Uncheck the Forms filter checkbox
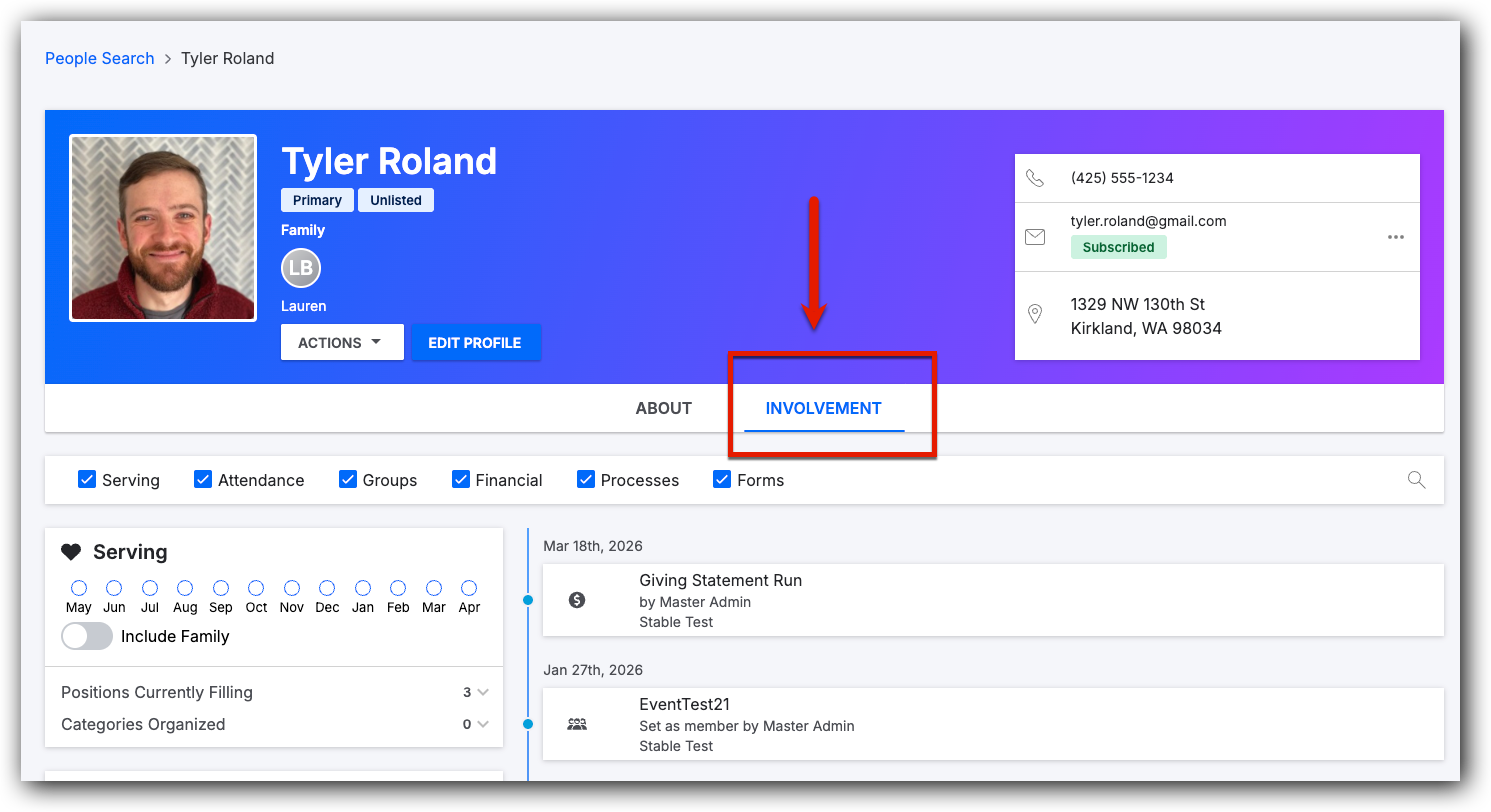The height and width of the screenshot is (812, 1491). [722, 480]
